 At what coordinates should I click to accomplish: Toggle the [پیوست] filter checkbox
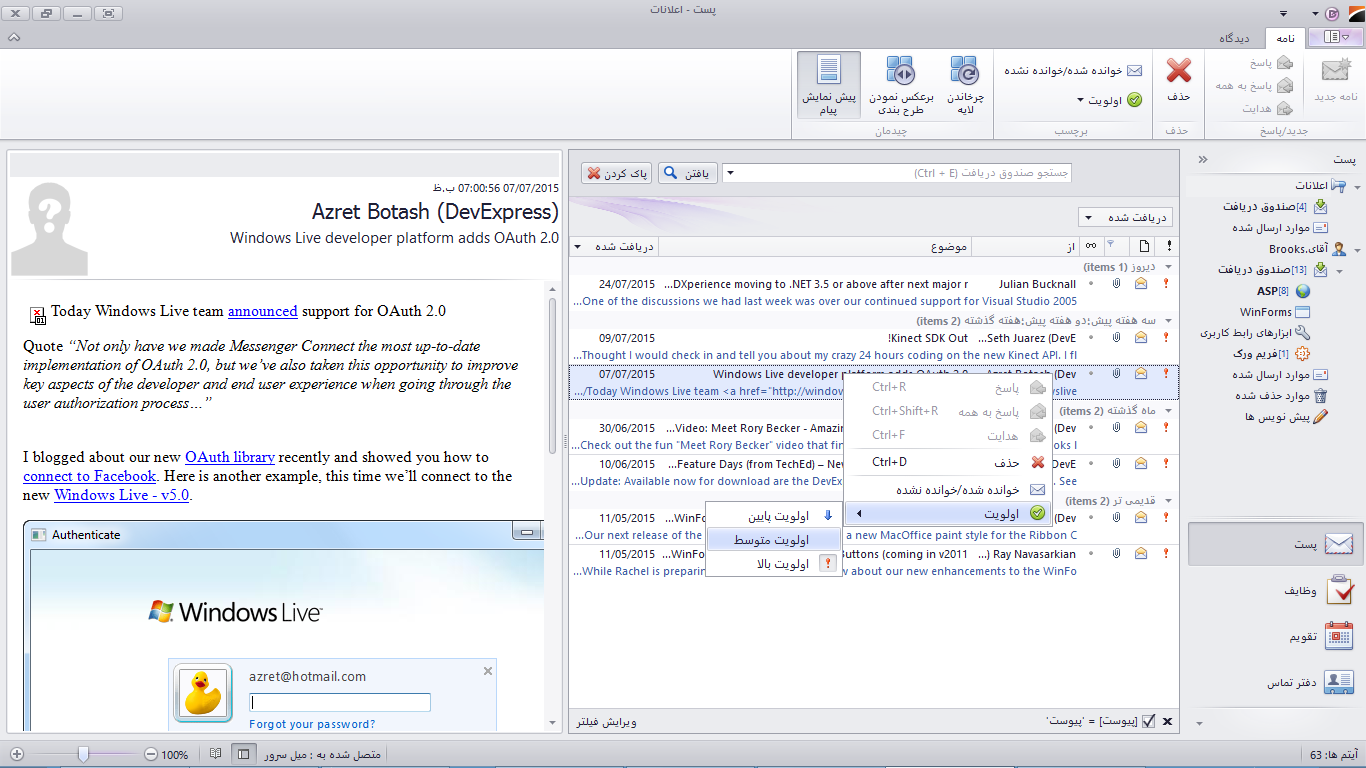tap(1148, 721)
